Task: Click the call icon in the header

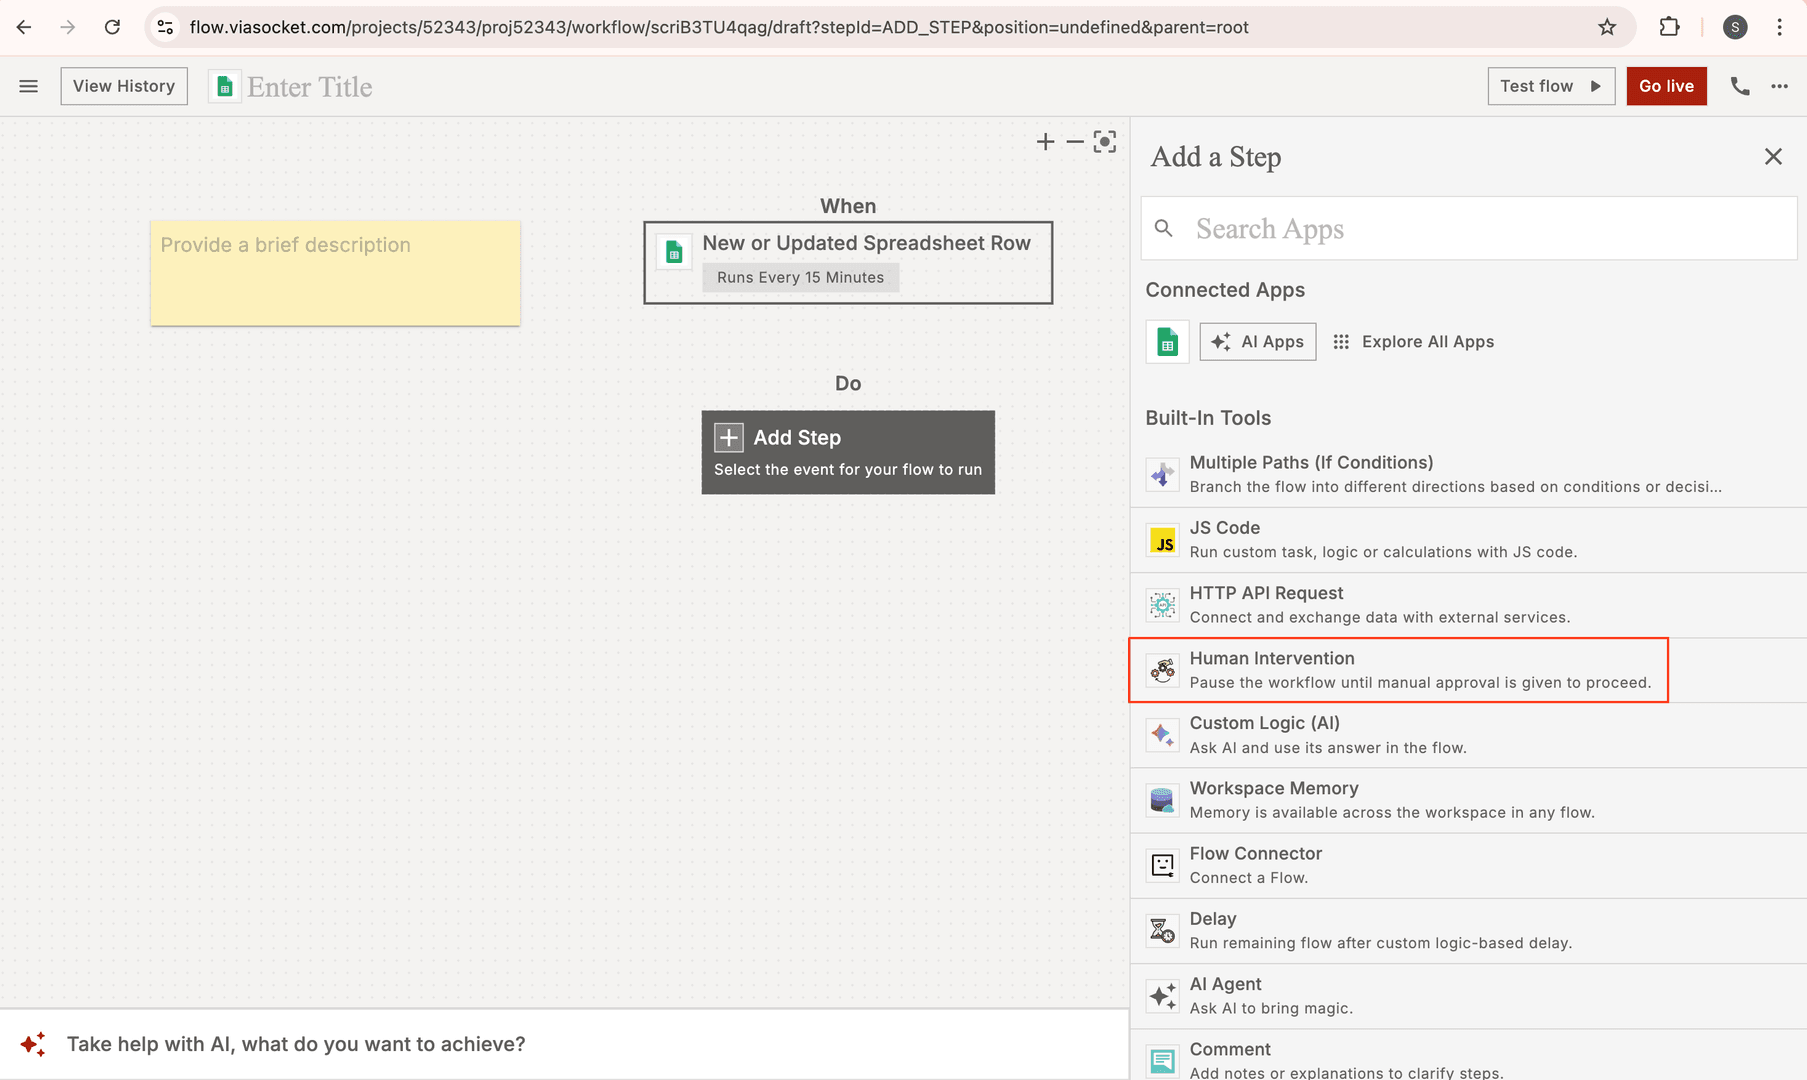Action: tap(1740, 86)
